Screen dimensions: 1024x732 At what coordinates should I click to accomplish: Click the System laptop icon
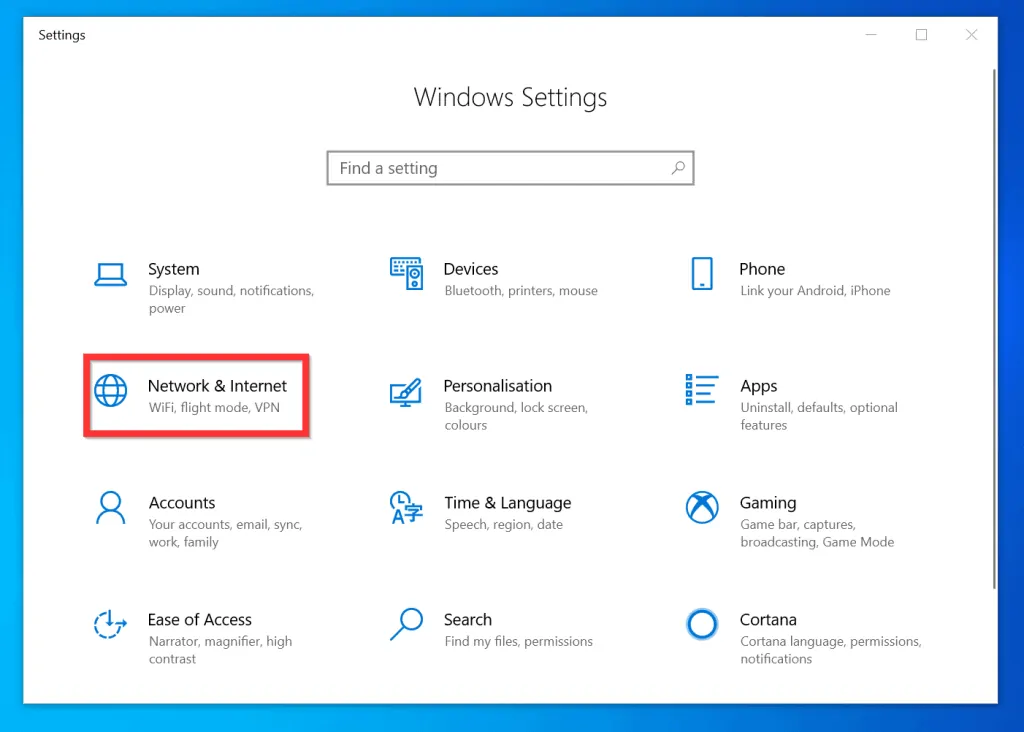click(x=110, y=276)
